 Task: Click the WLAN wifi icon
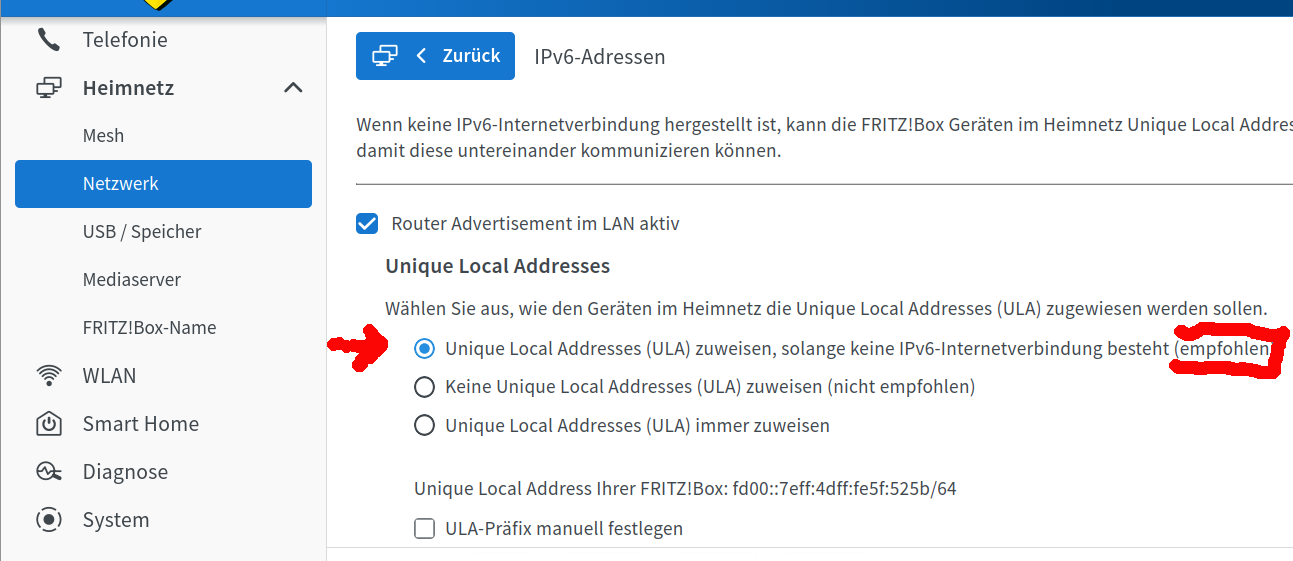pyautogui.click(x=48, y=376)
